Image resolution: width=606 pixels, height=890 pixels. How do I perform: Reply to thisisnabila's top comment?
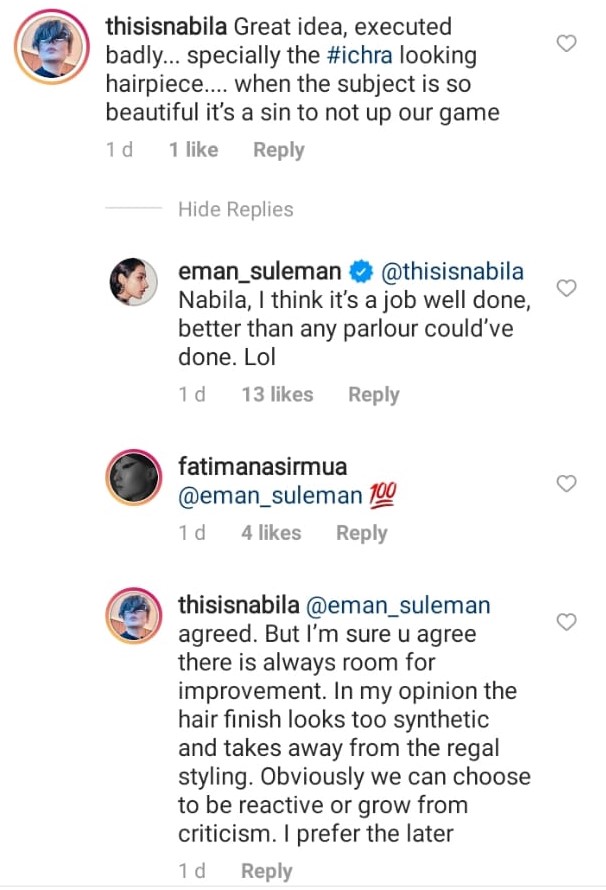pos(278,150)
